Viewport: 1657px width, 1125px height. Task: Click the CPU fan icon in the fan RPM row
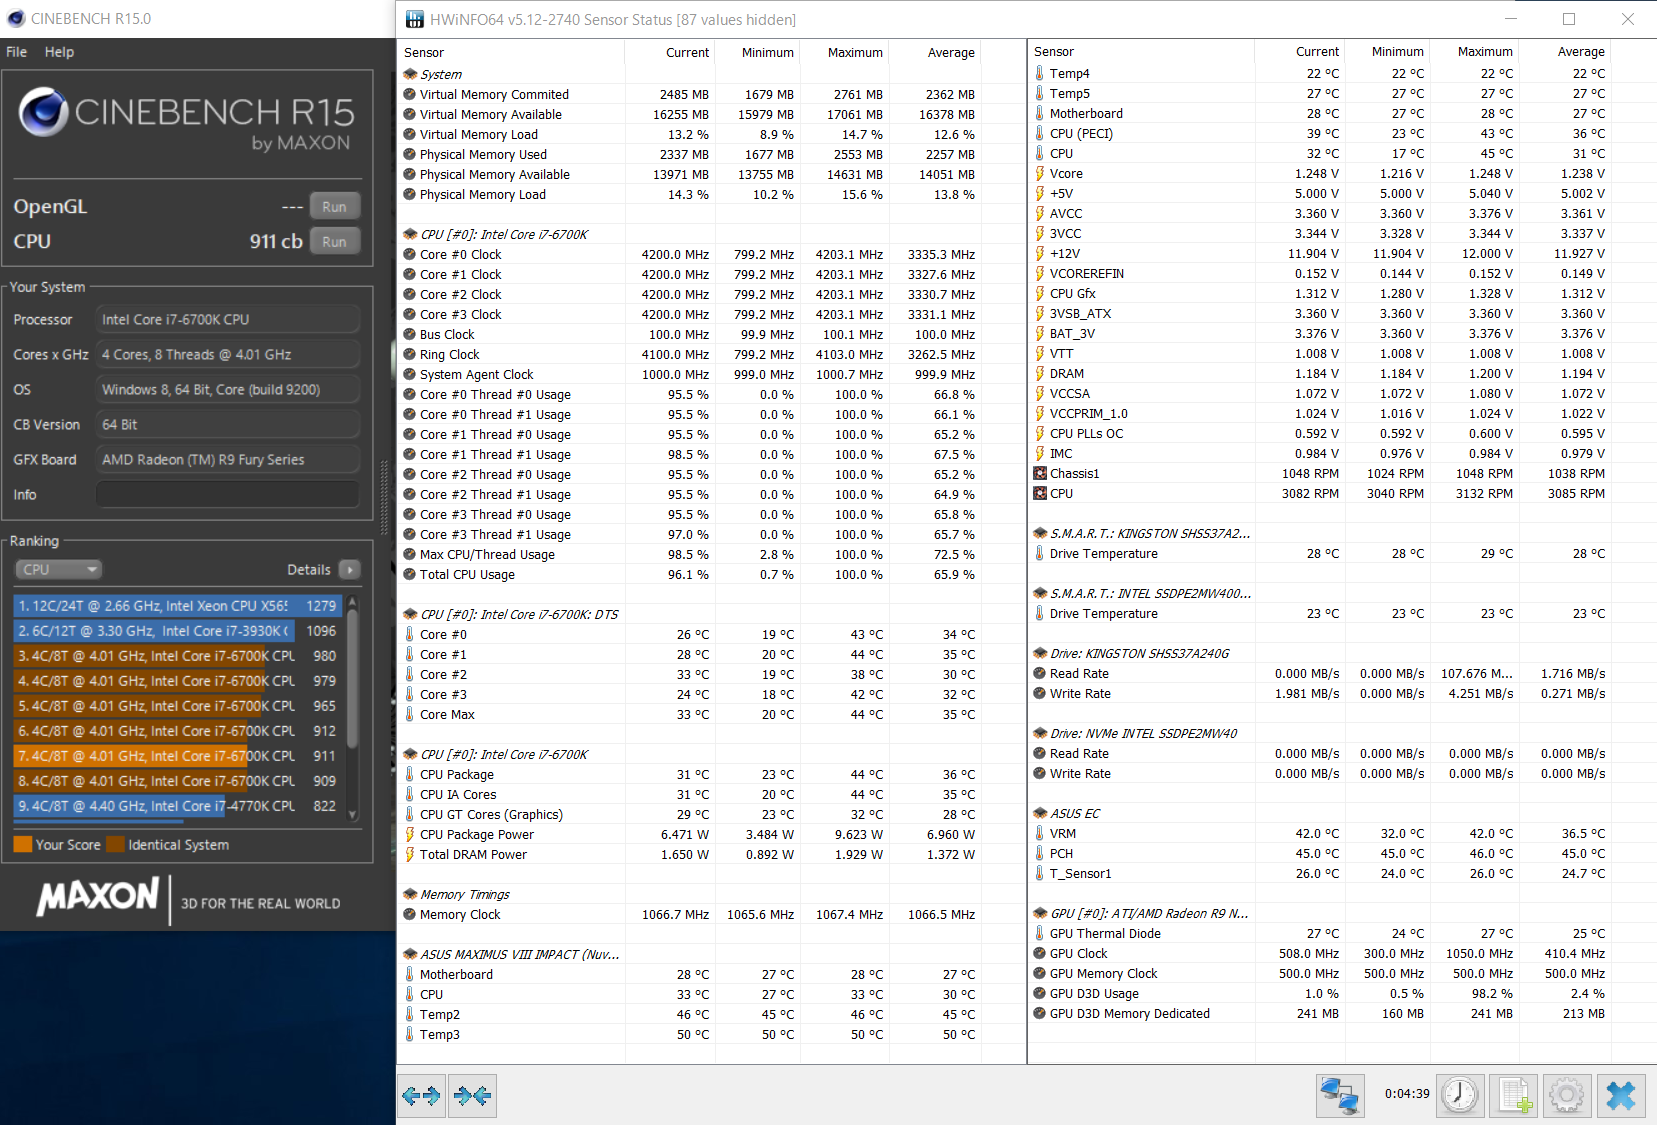click(x=1040, y=494)
